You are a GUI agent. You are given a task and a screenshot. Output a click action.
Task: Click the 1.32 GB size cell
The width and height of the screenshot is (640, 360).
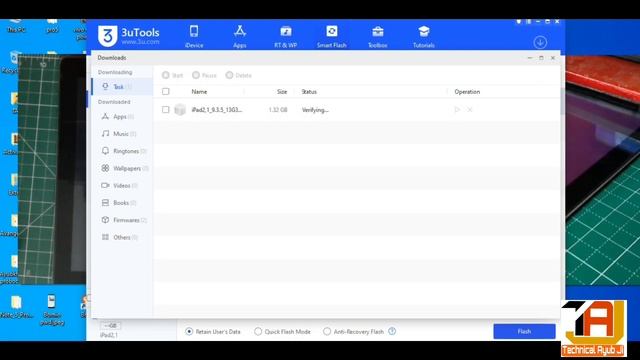[x=278, y=110]
